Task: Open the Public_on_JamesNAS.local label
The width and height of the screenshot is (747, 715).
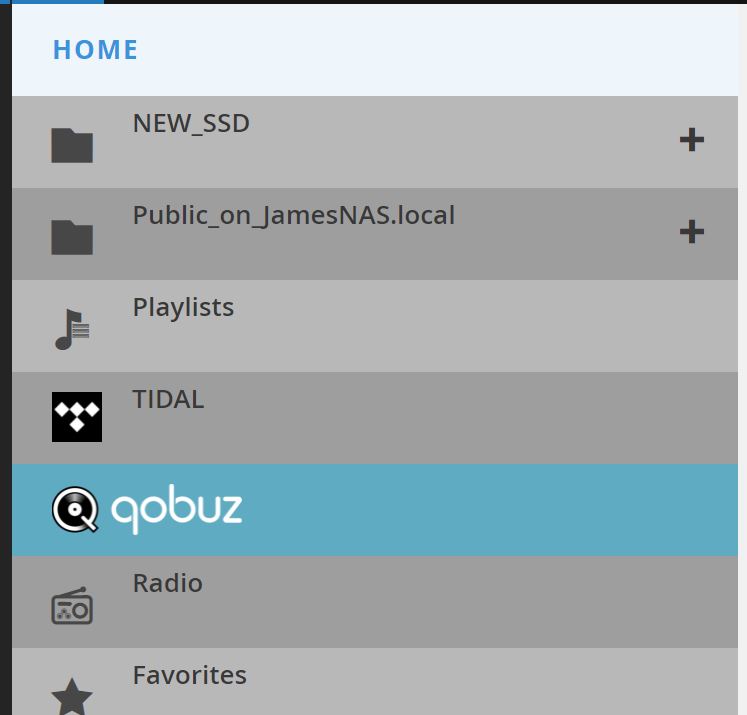Action: pos(294,215)
